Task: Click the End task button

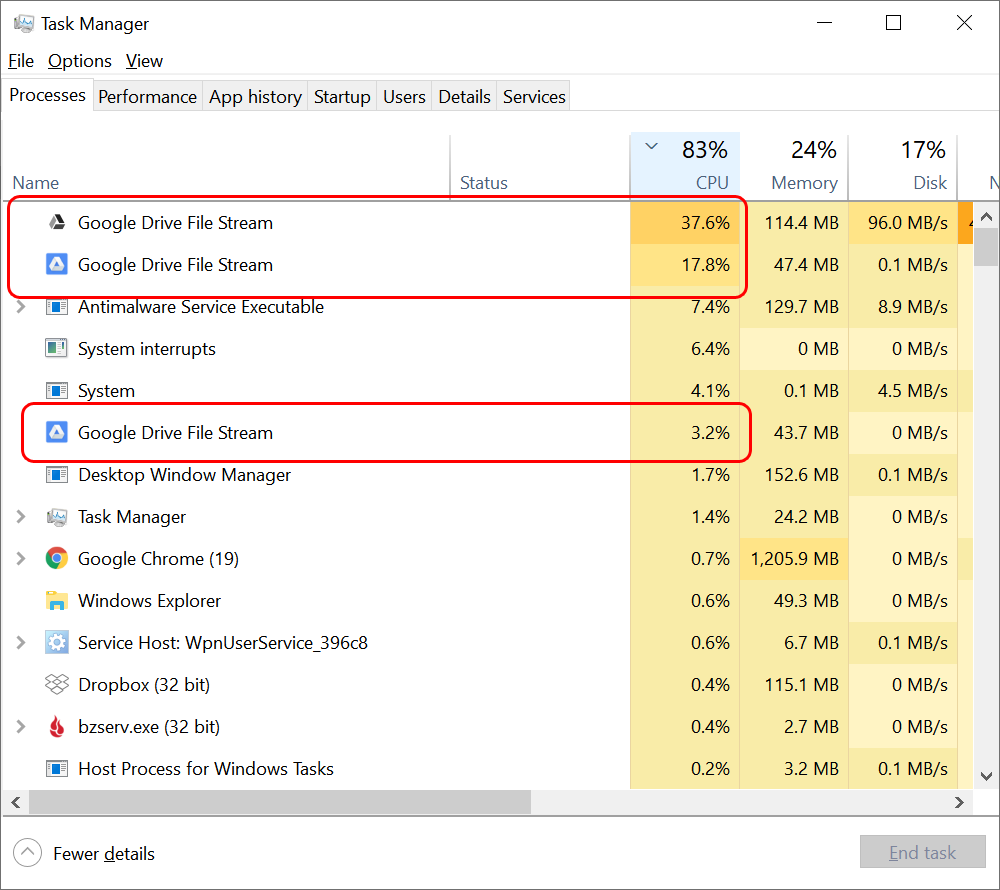Action: [922, 852]
